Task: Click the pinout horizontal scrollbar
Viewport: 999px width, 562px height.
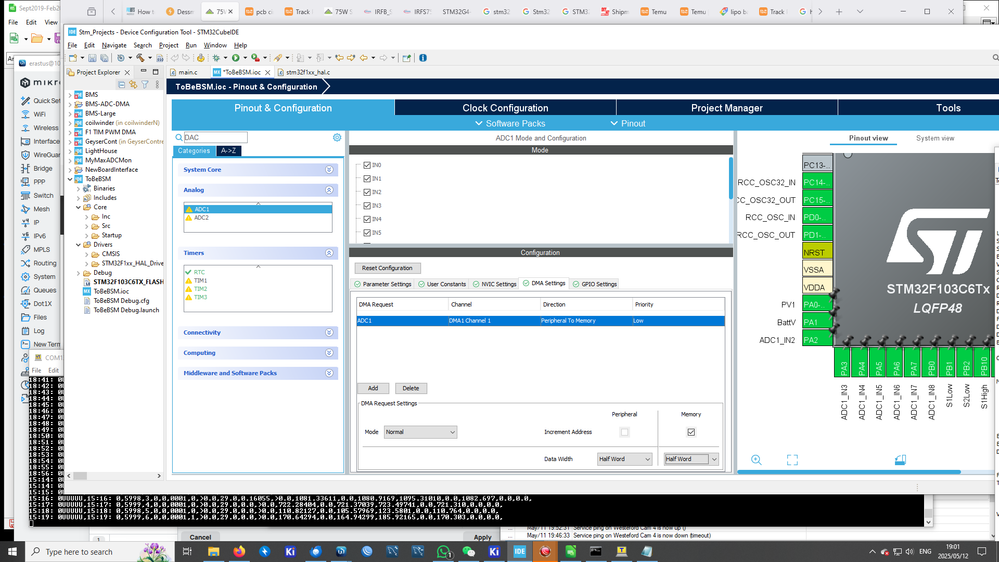Action: [x=849, y=472]
